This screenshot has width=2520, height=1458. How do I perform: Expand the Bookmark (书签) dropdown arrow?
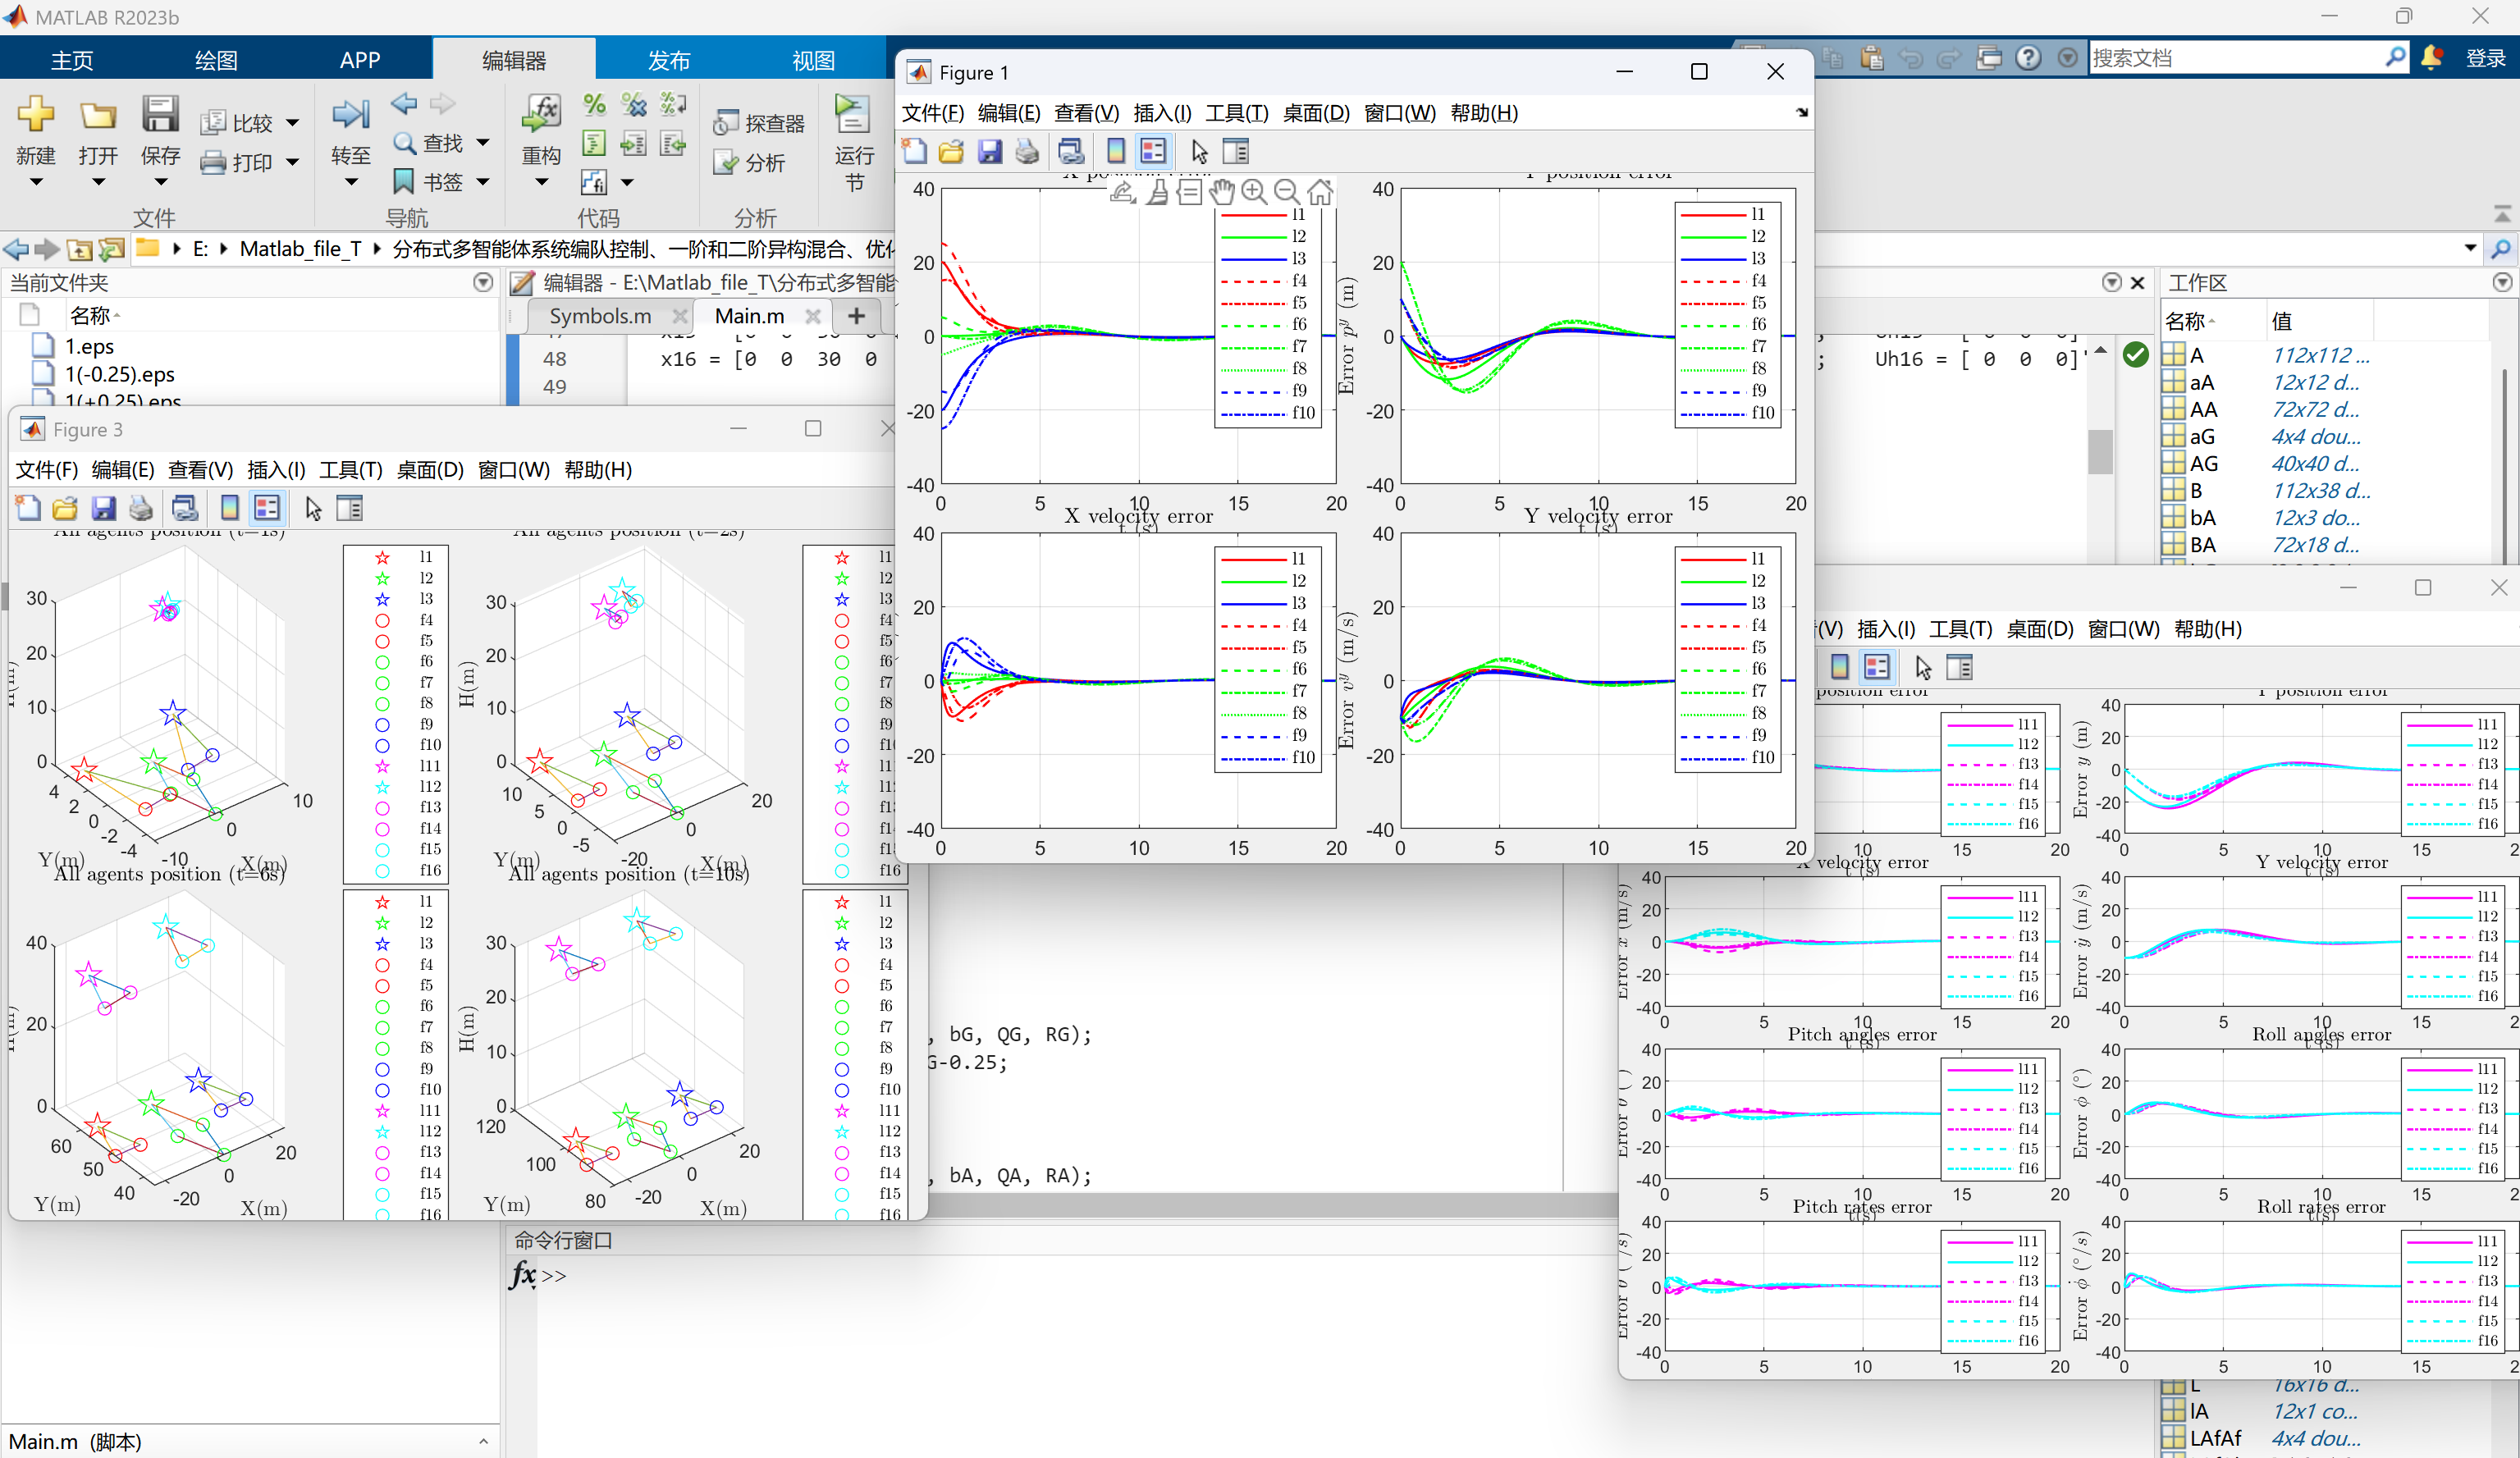coord(483,182)
